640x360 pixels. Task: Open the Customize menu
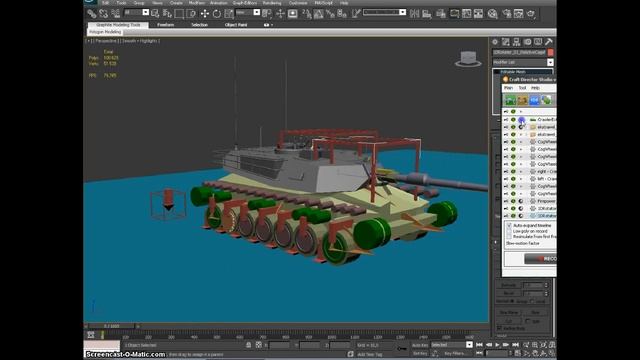pos(298,3)
